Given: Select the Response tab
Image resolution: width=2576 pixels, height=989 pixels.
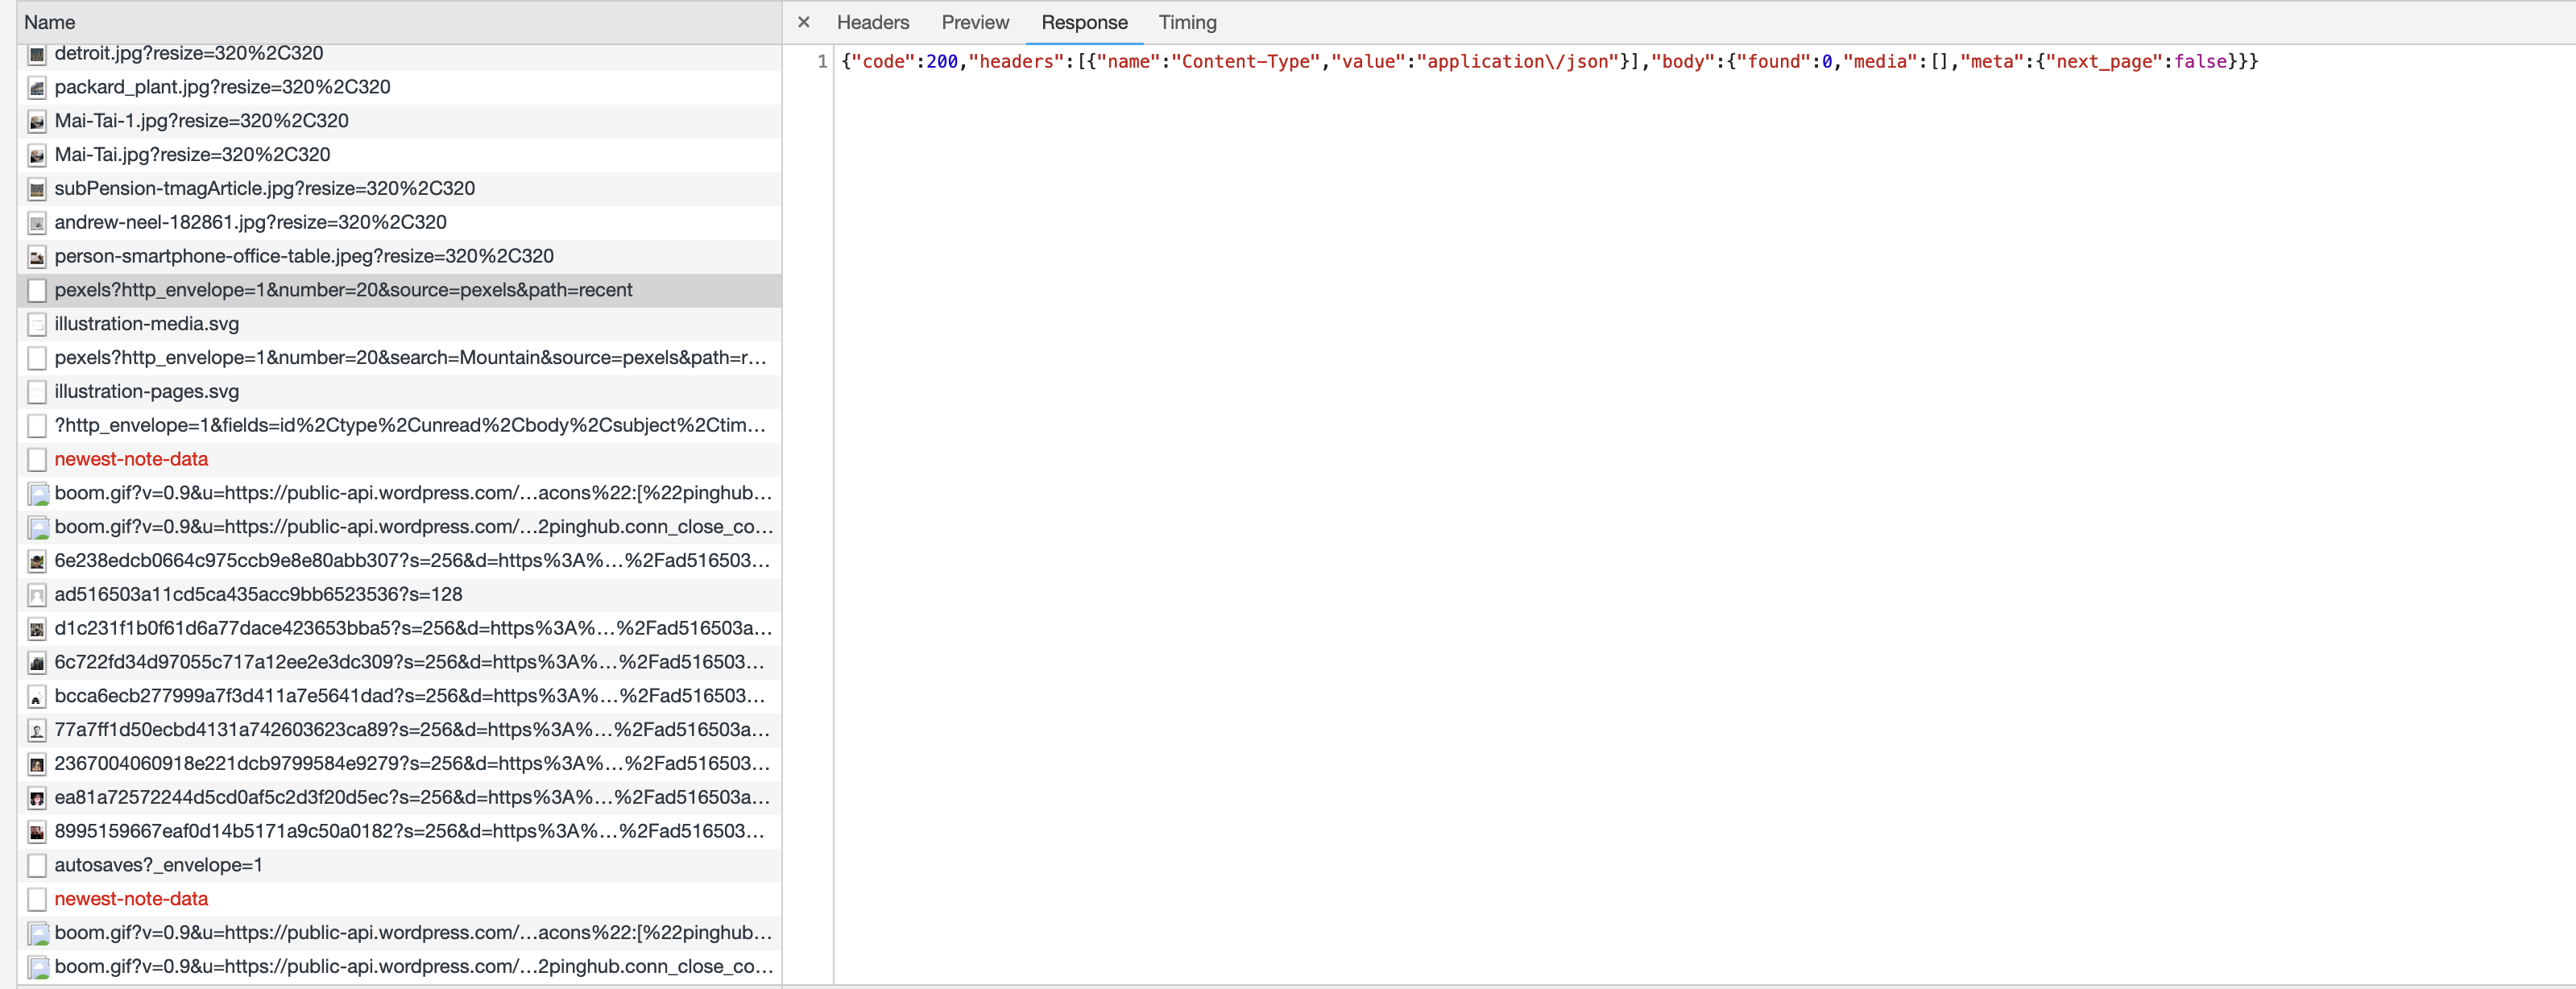Looking at the screenshot, I should pyautogui.click(x=1083, y=22).
